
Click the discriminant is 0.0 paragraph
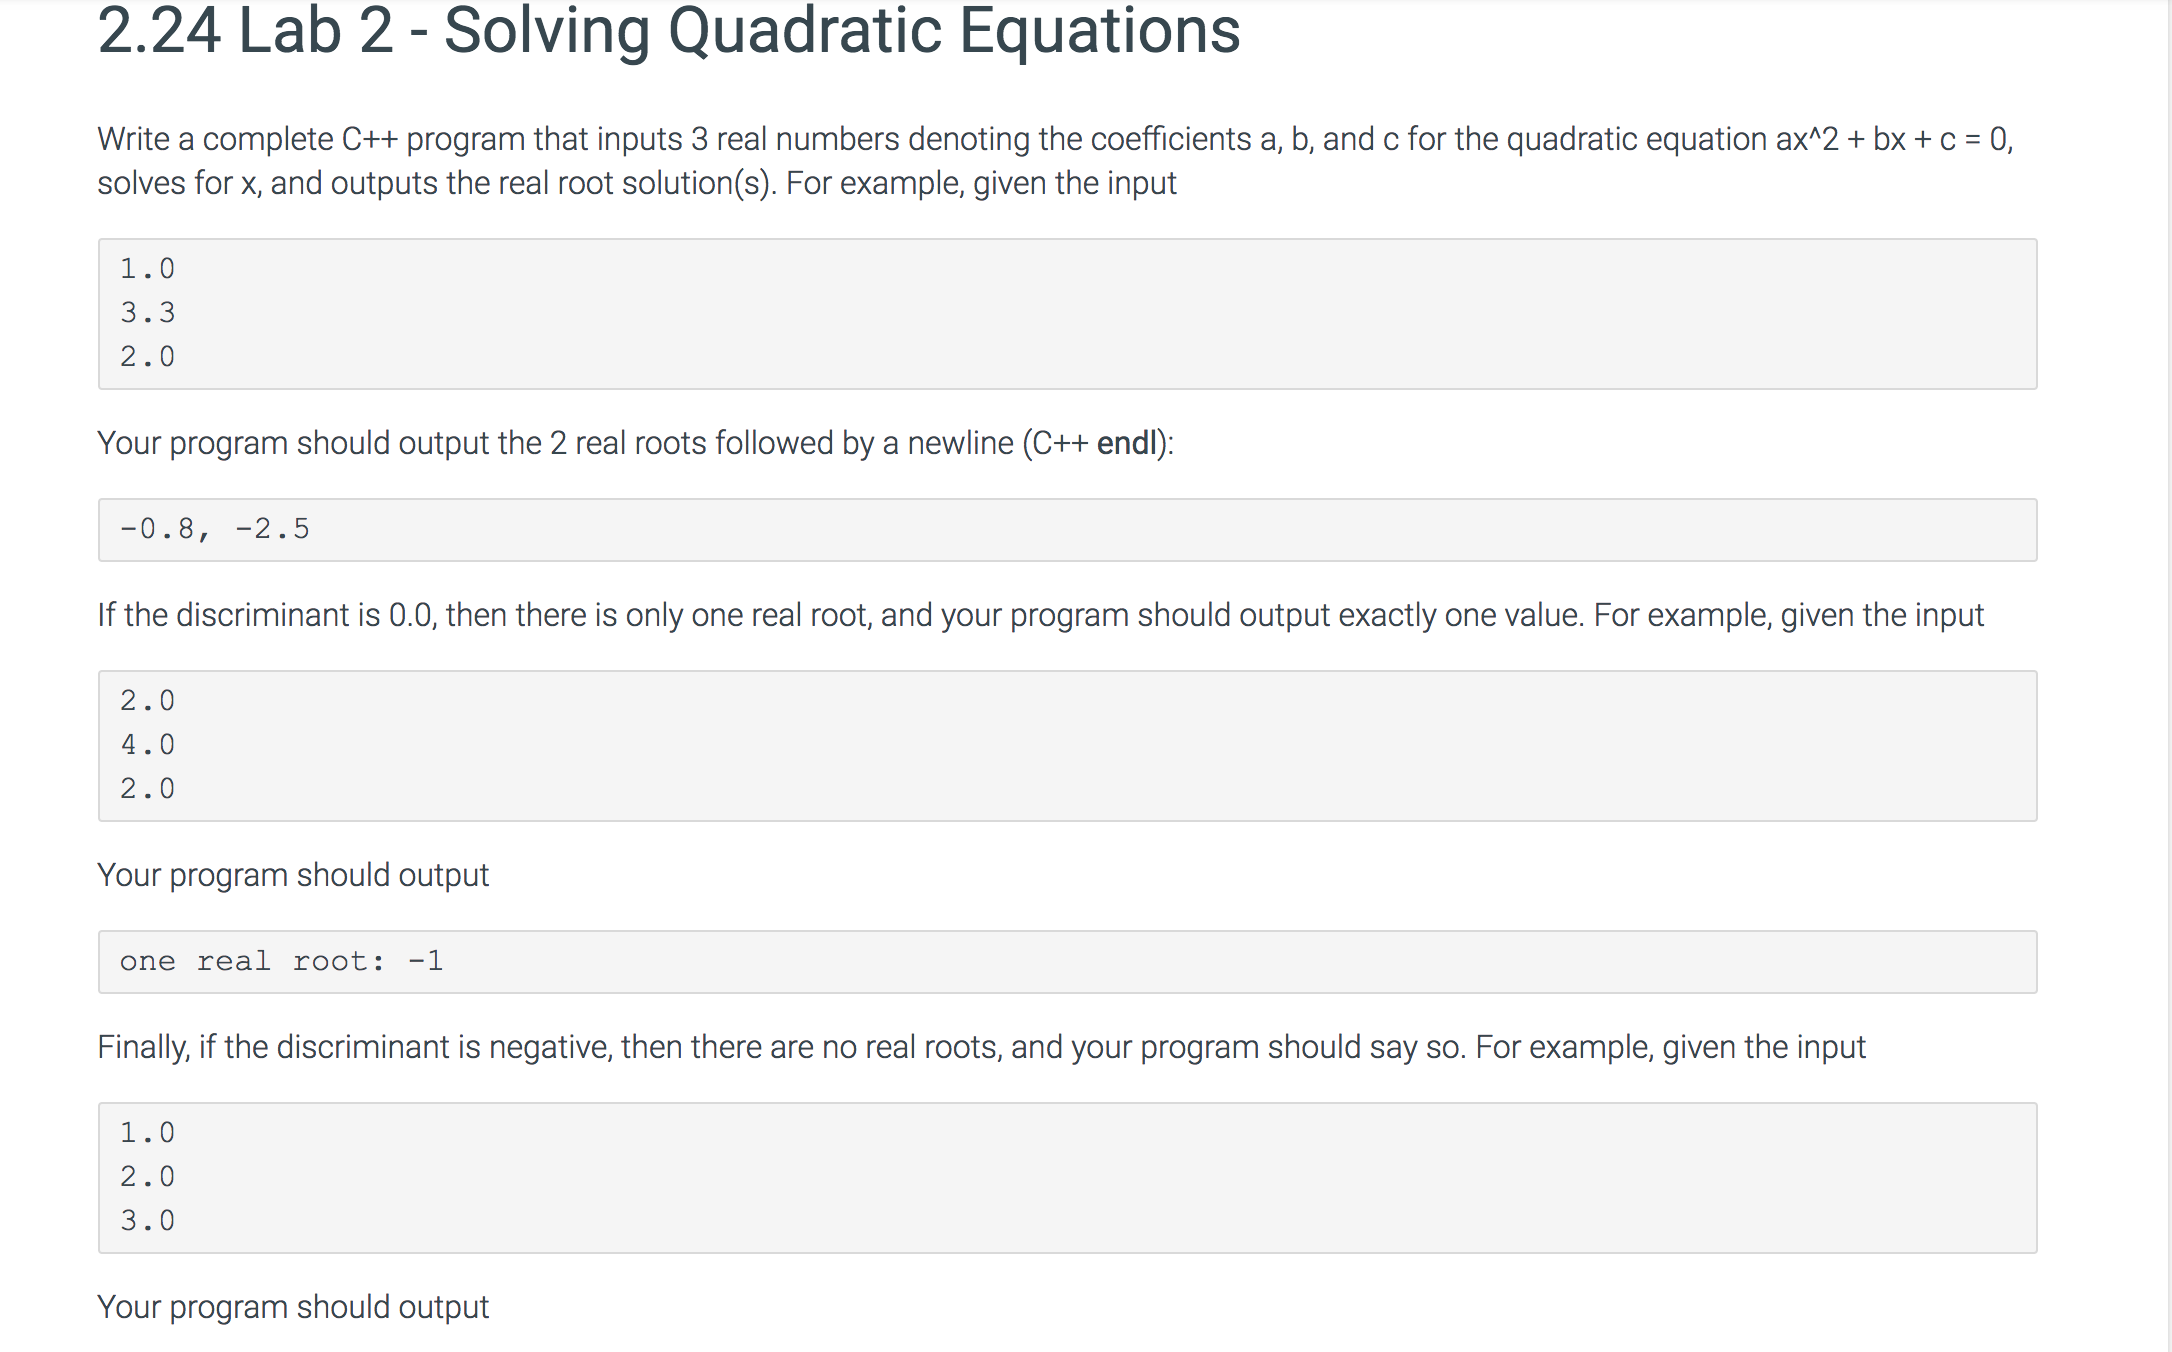point(1040,615)
